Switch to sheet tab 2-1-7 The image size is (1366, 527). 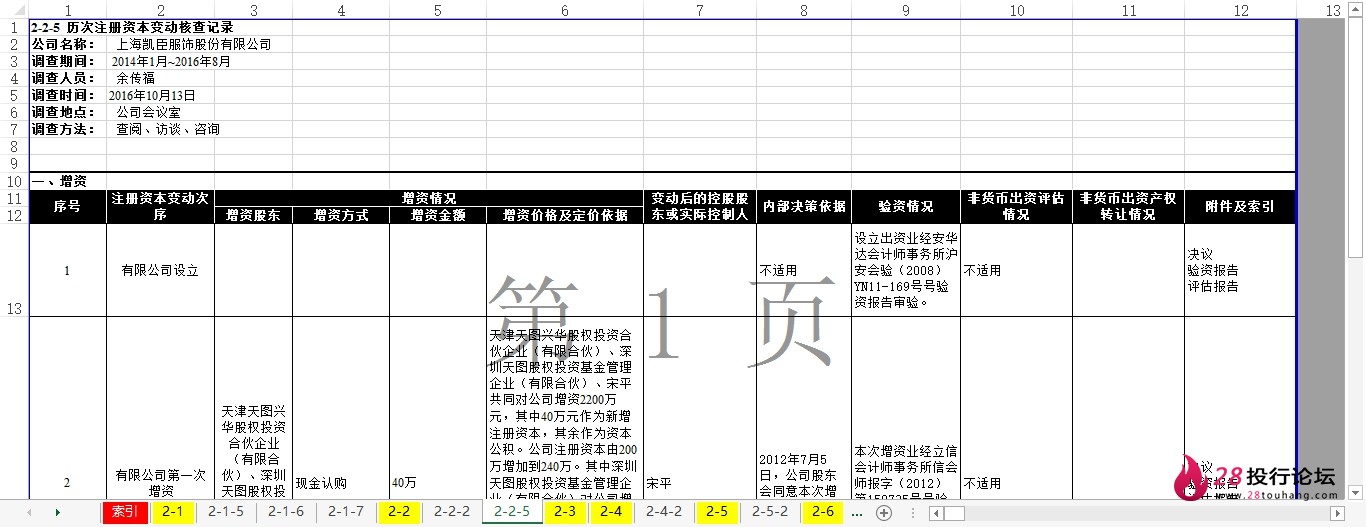346,512
